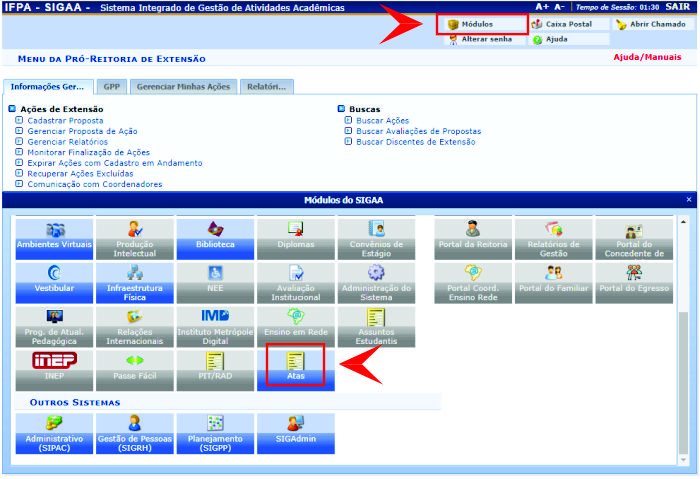
Task: Open the Biblioteca module
Action: pos(215,239)
